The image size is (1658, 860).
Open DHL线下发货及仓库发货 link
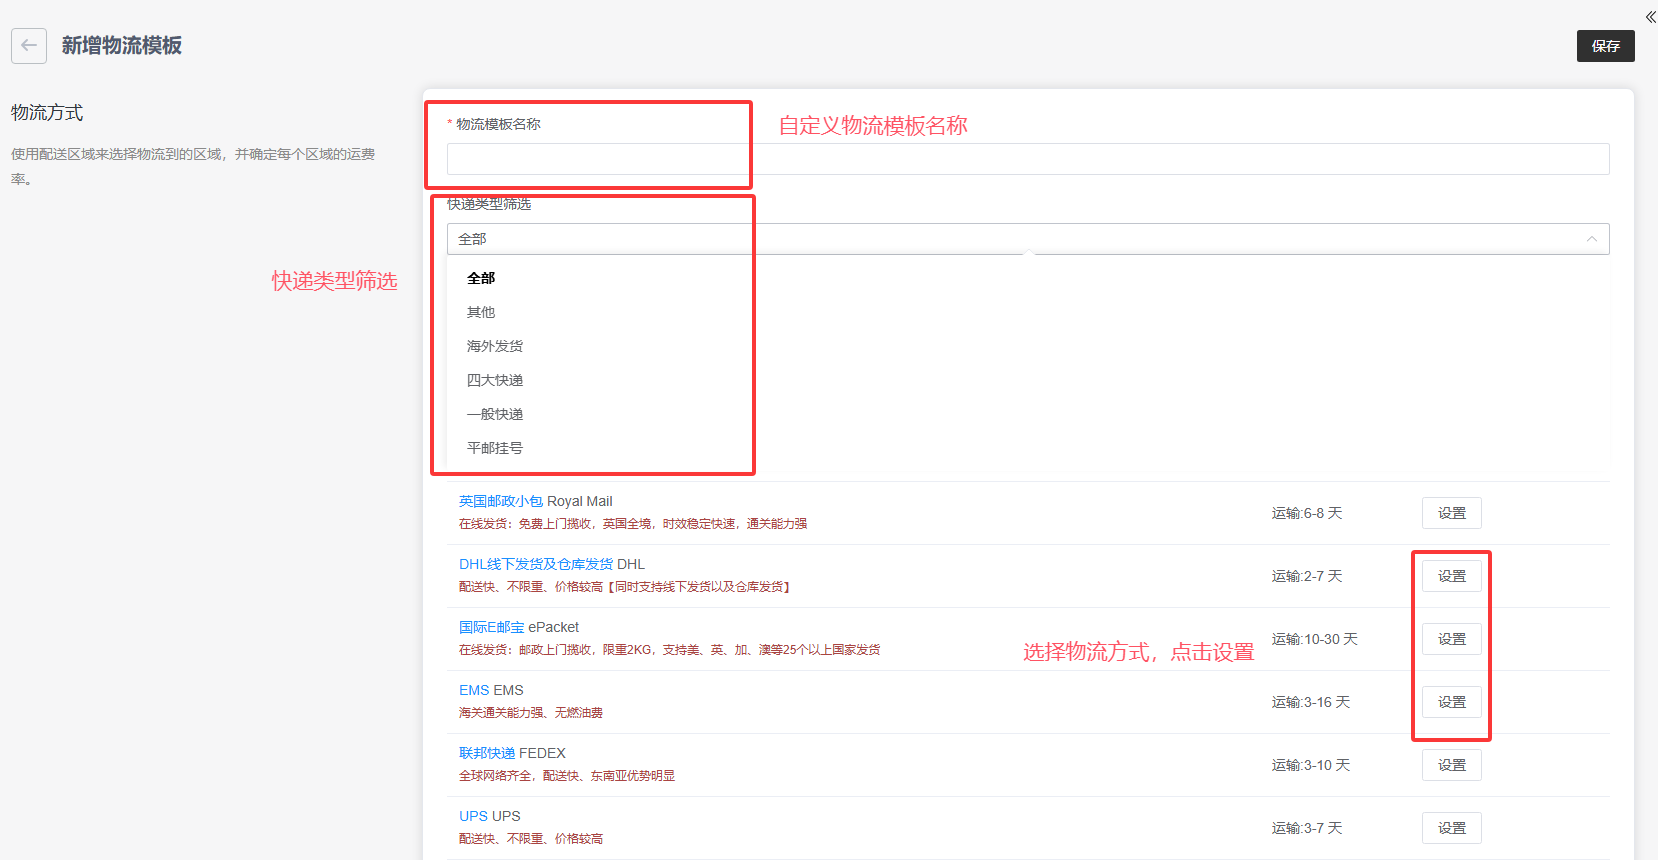point(535,564)
